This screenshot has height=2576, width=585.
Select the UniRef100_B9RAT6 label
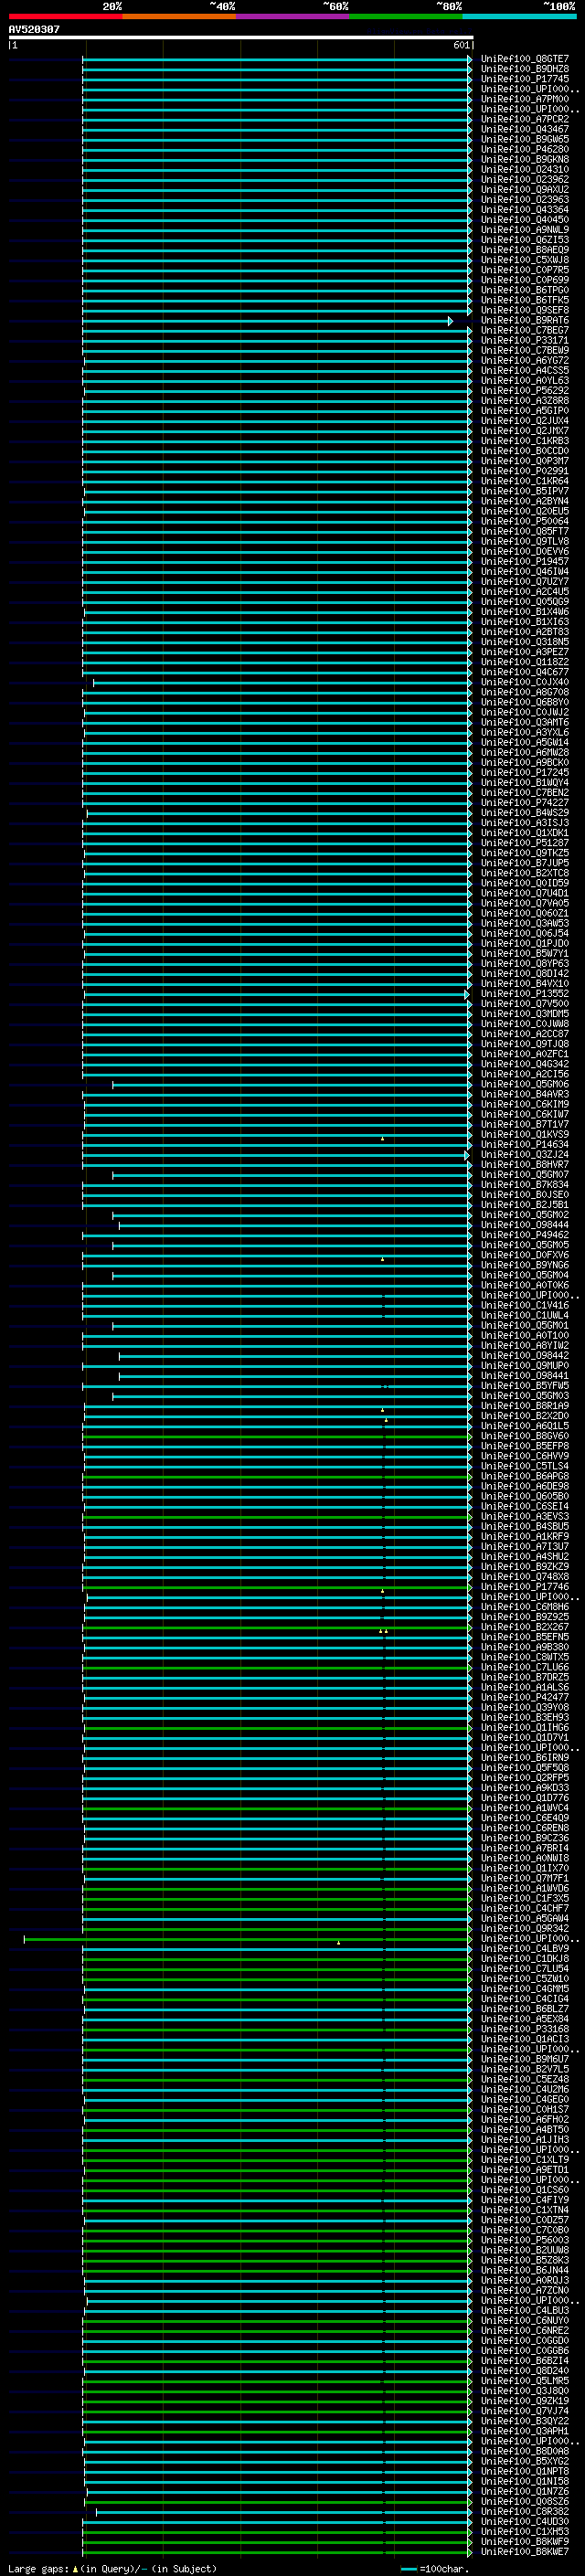(525, 320)
